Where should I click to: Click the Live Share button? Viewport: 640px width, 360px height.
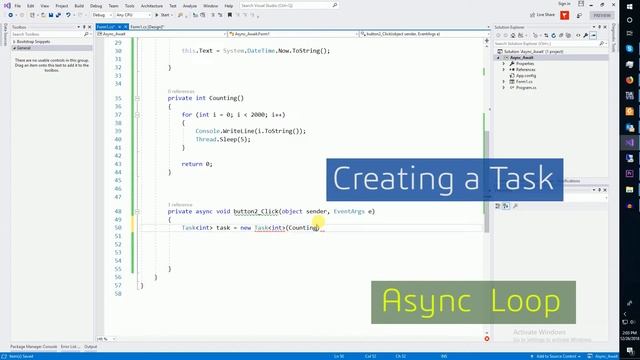point(542,15)
